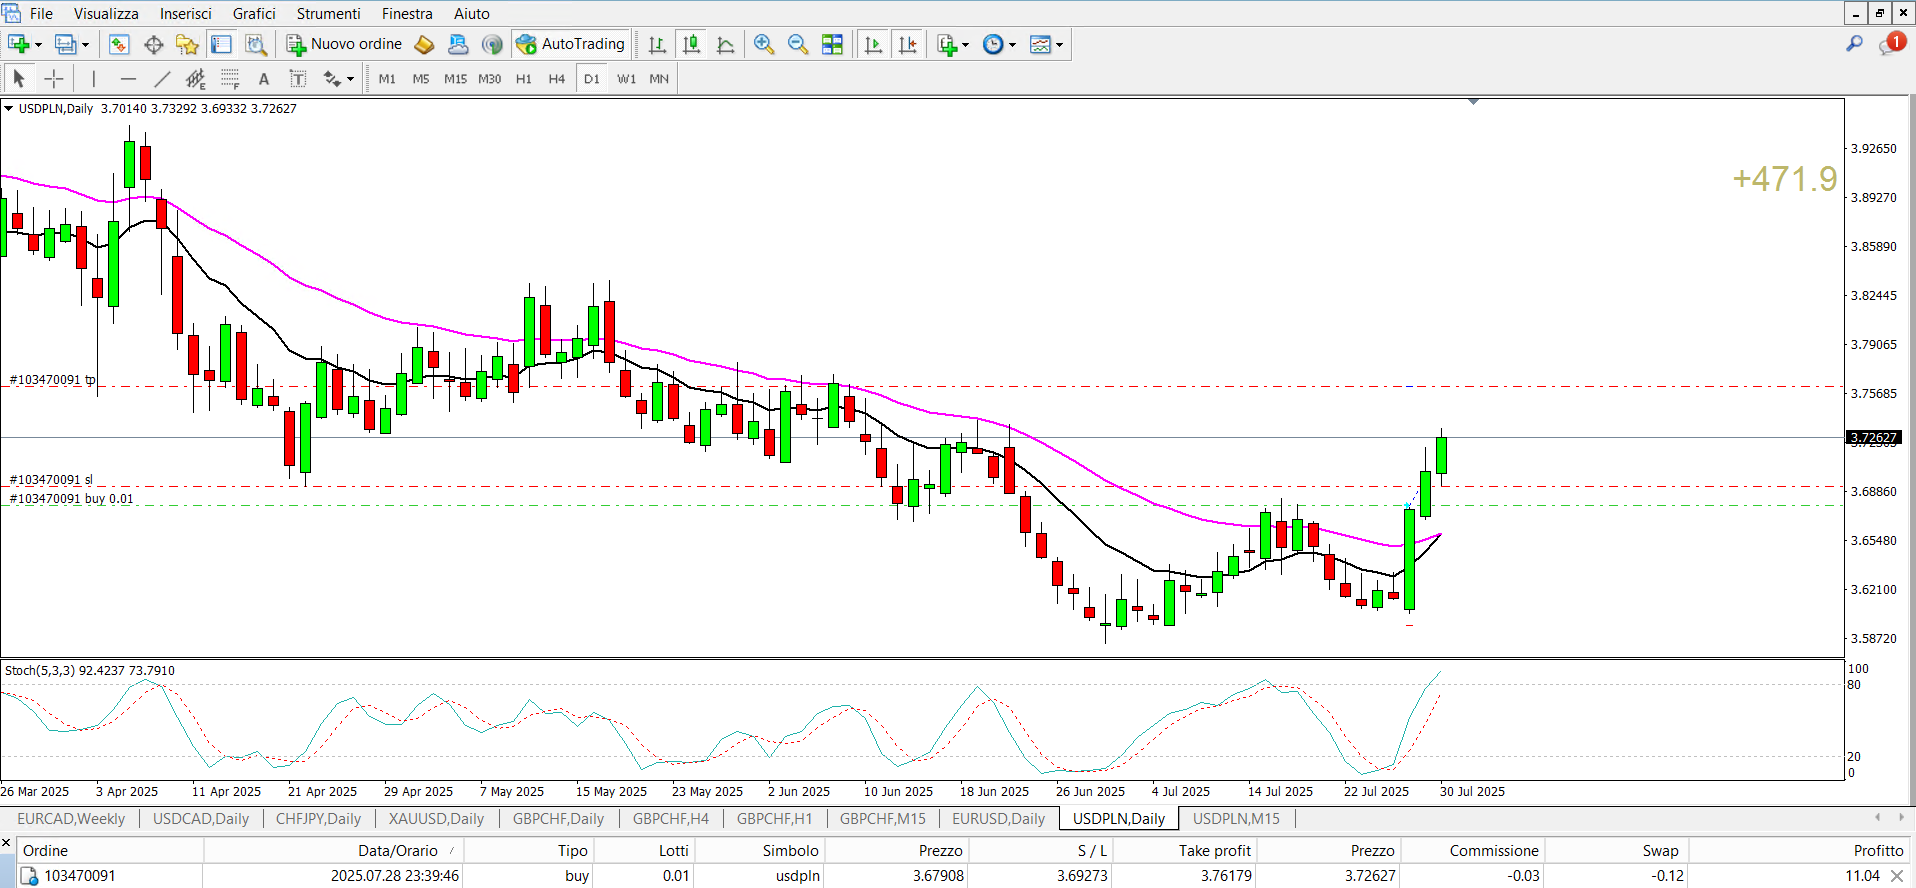
Task: Expand the Profiles dropdown arrow
Action: pos(85,45)
